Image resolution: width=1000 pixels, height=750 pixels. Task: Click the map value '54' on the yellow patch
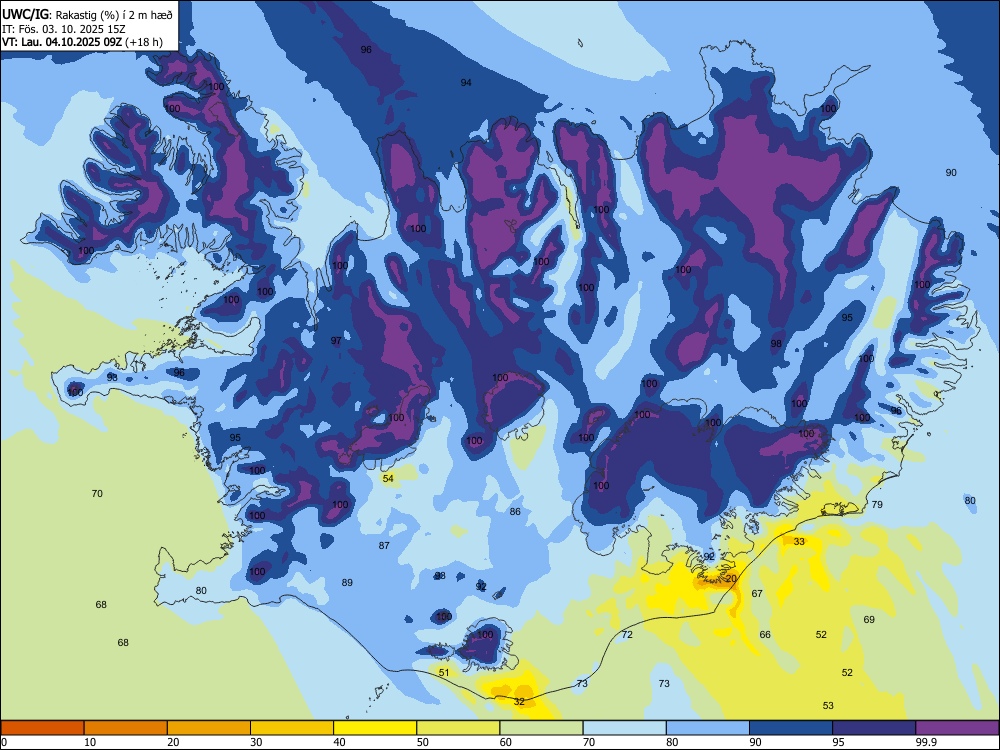[388, 478]
